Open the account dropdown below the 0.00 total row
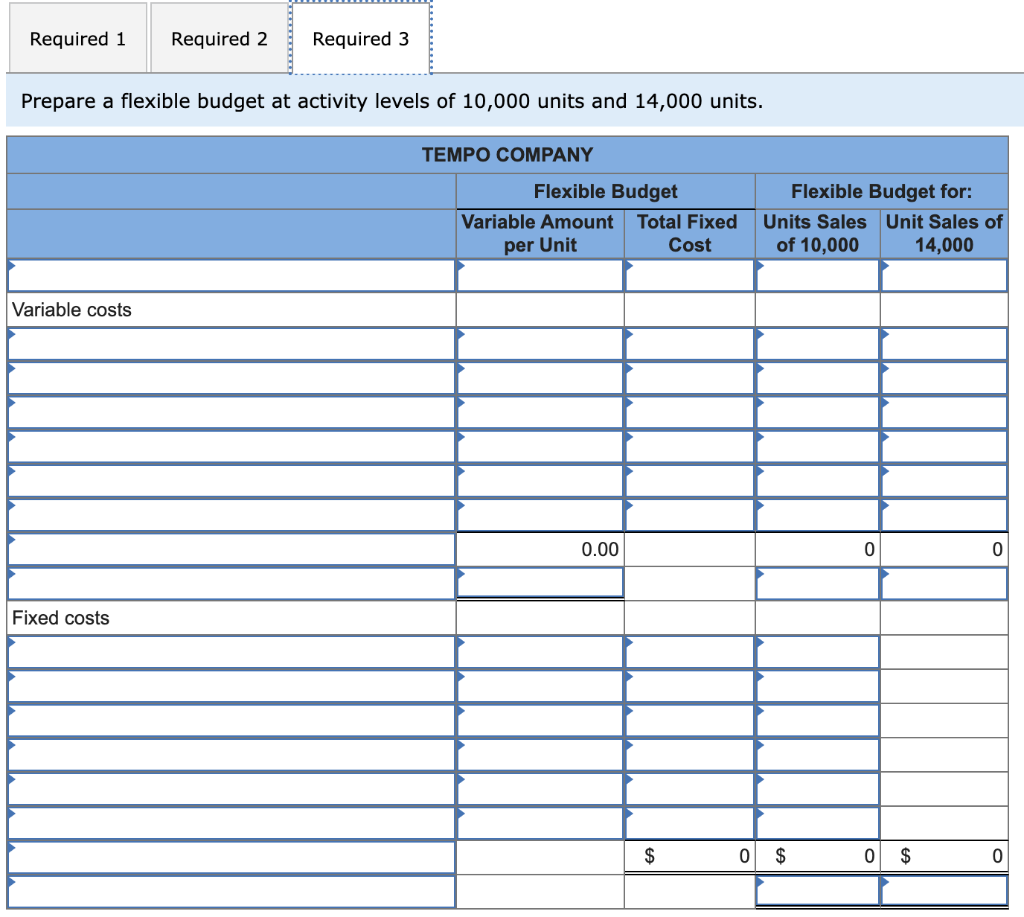 [230, 583]
